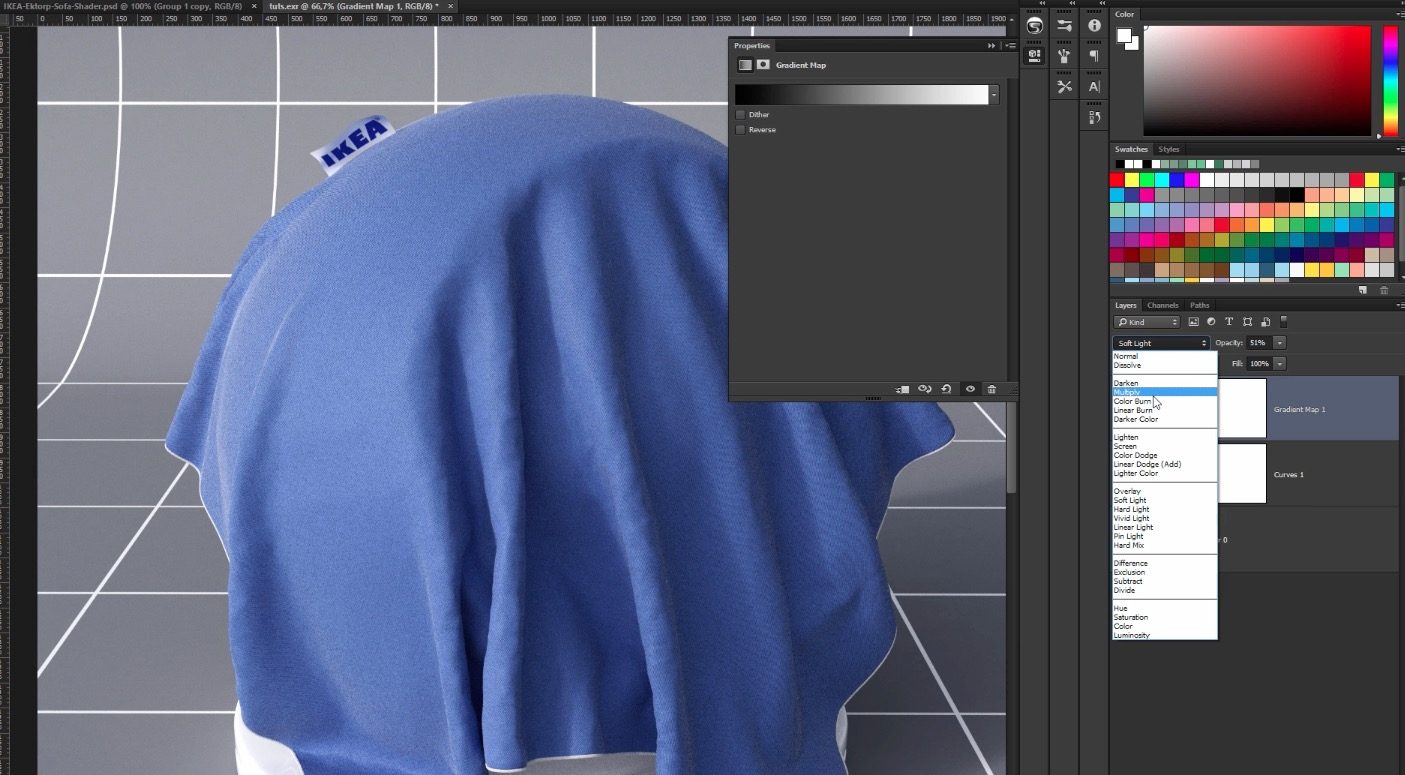Collapse the Color panel group to icons

click(x=1401, y=3)
